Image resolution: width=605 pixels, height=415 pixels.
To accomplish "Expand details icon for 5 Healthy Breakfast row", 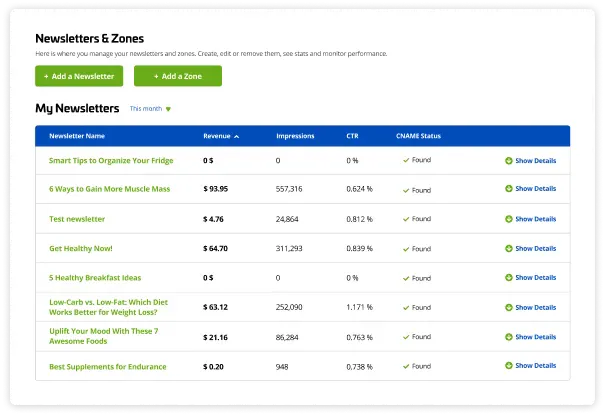I will 509,277.
